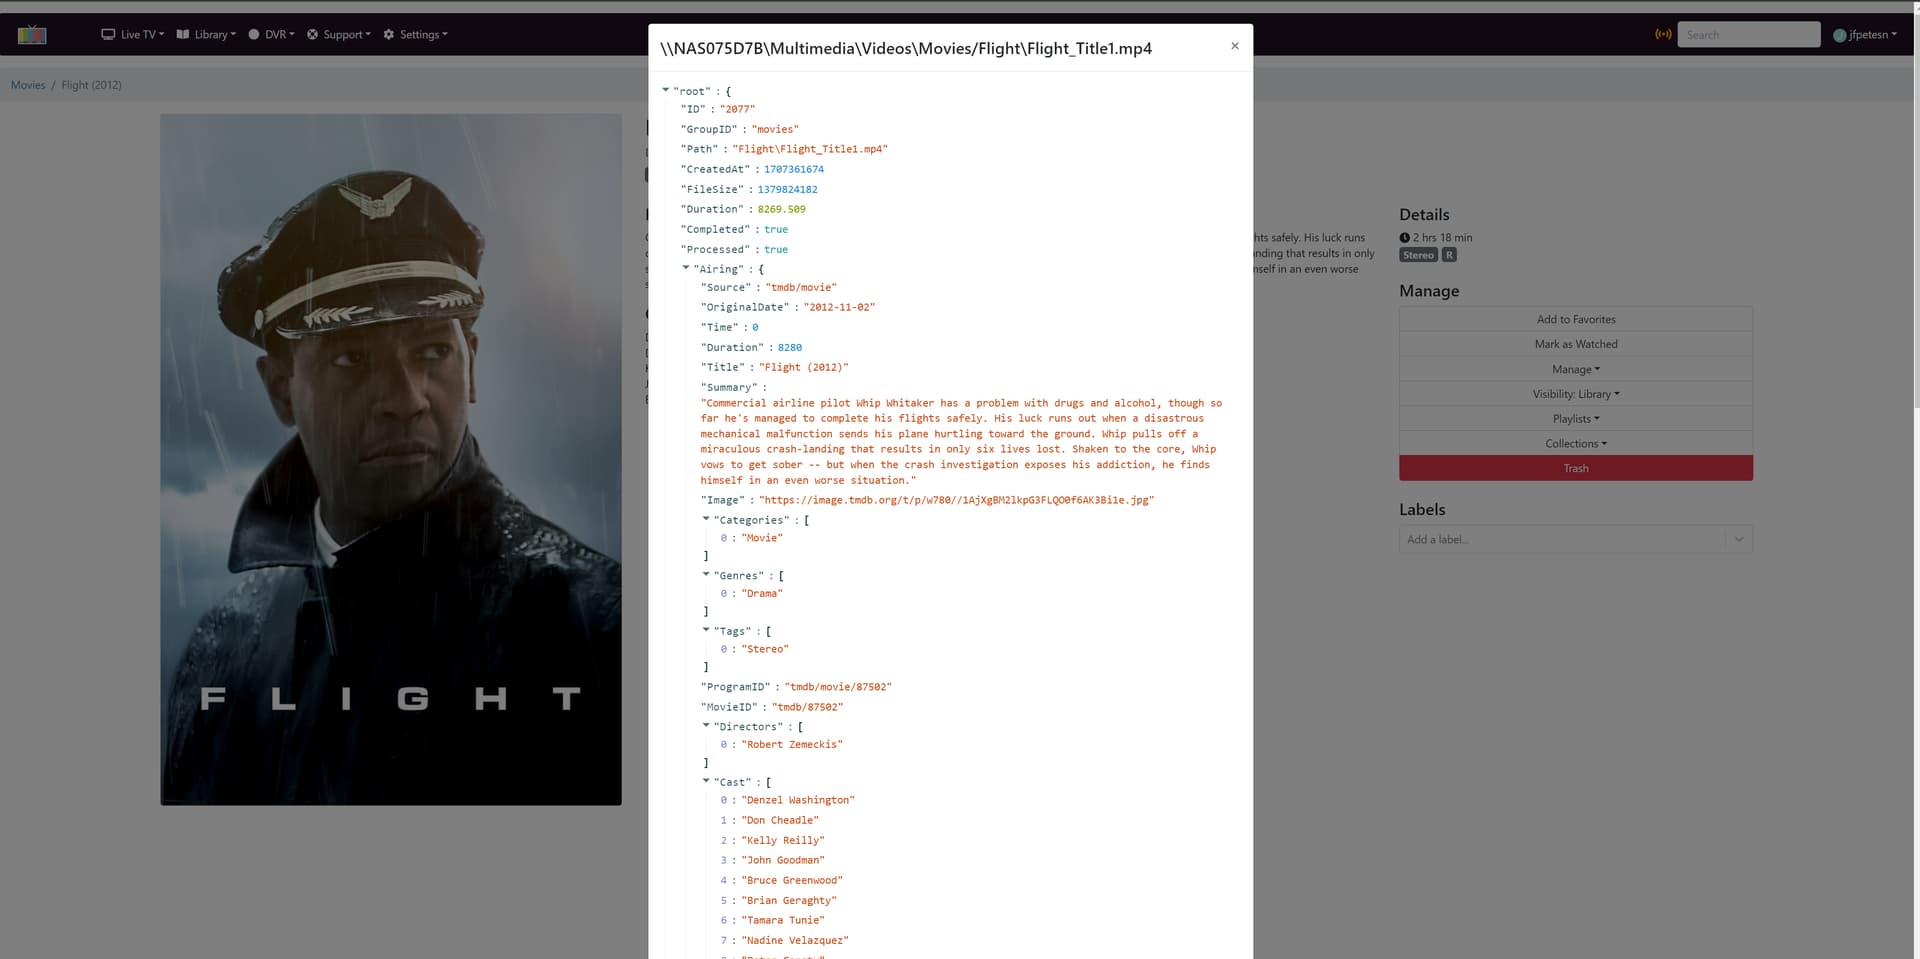Click the red Trash button
Screen dimensions: 1920x959
(1575, 468)
